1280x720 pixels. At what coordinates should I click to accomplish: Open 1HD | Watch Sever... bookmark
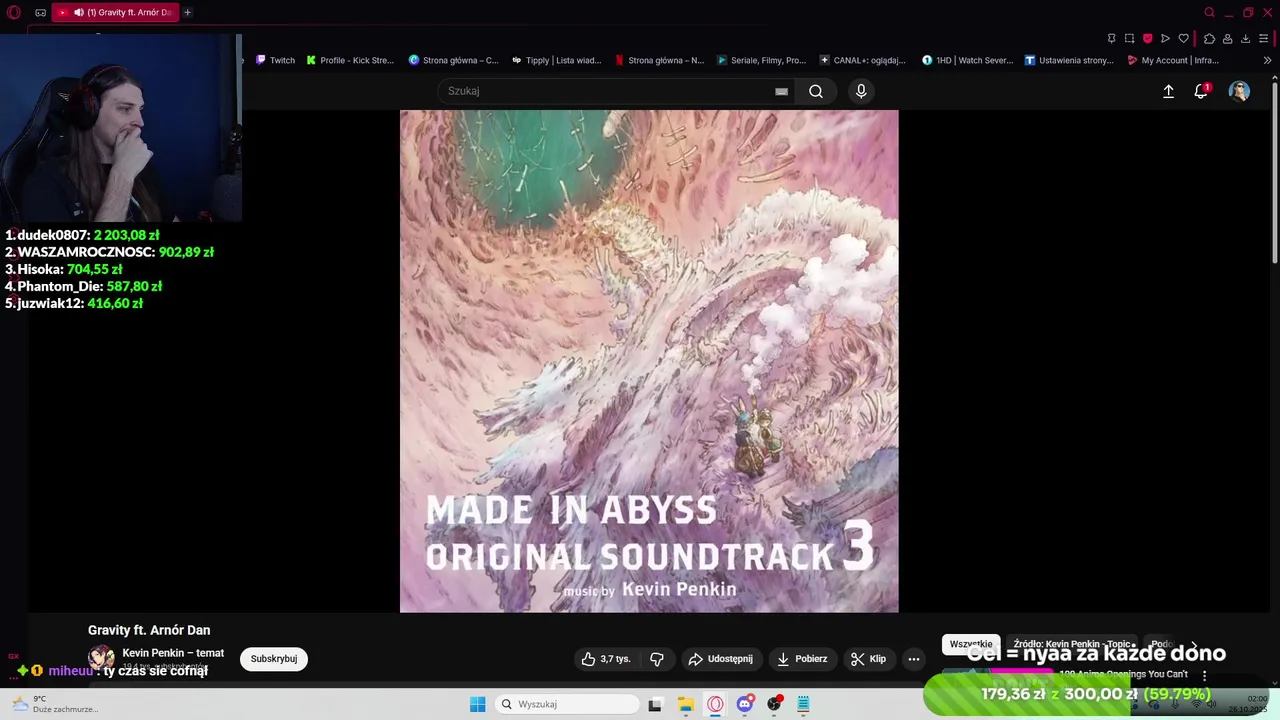[967, 60]
